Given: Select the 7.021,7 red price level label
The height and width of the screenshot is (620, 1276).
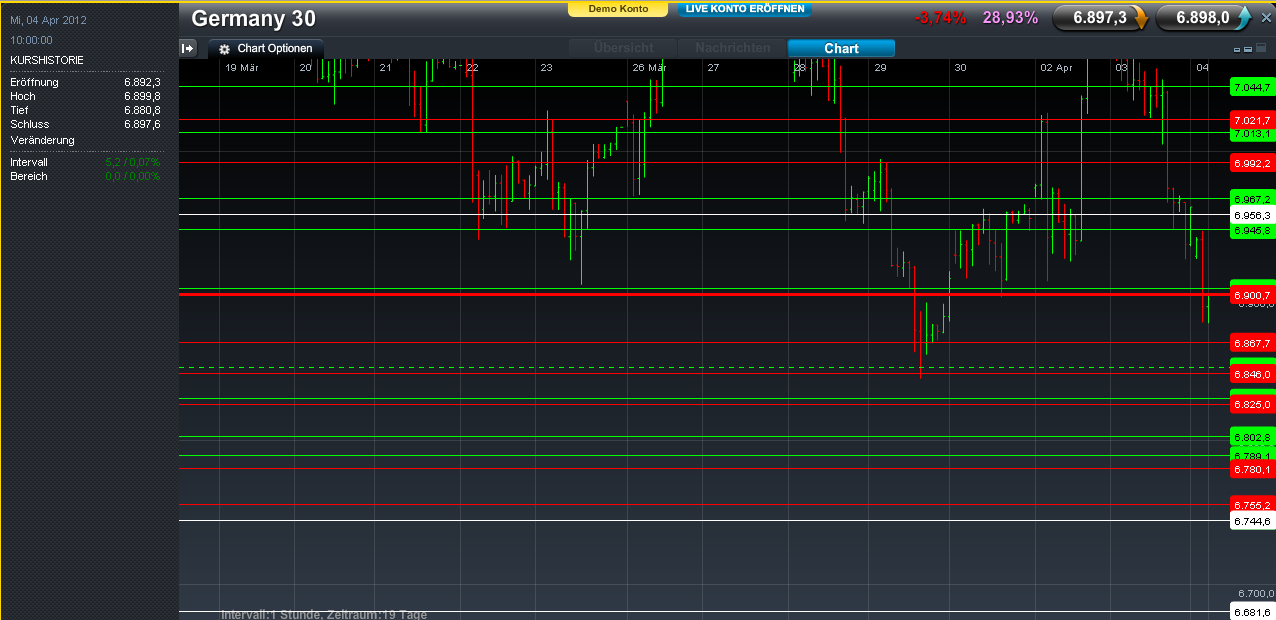Looking at the screenshot, I should pos(1252,120).
